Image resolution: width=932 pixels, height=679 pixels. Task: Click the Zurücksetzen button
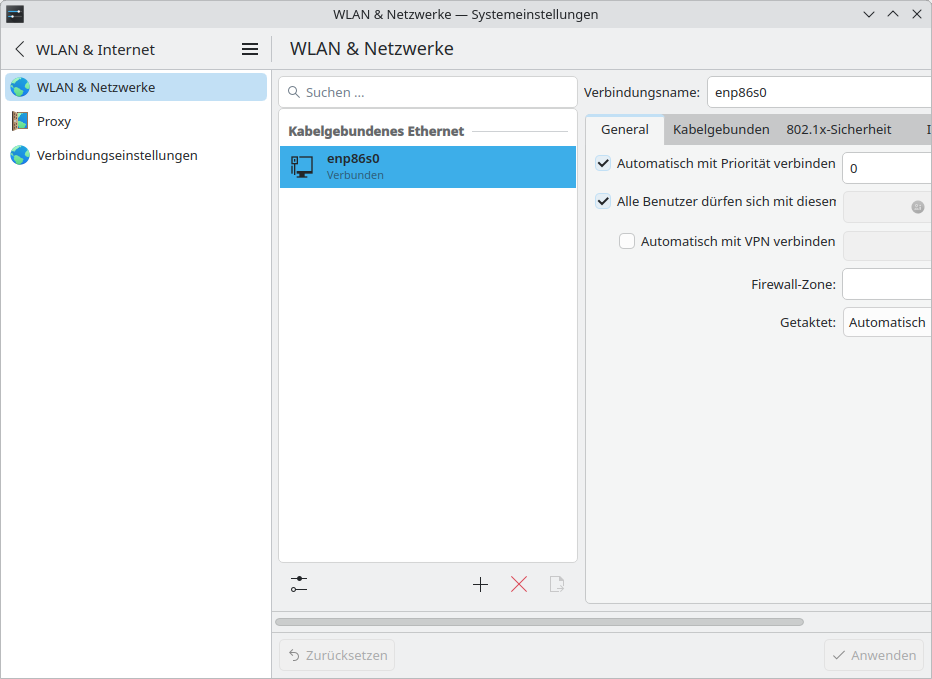pos(337,655)
